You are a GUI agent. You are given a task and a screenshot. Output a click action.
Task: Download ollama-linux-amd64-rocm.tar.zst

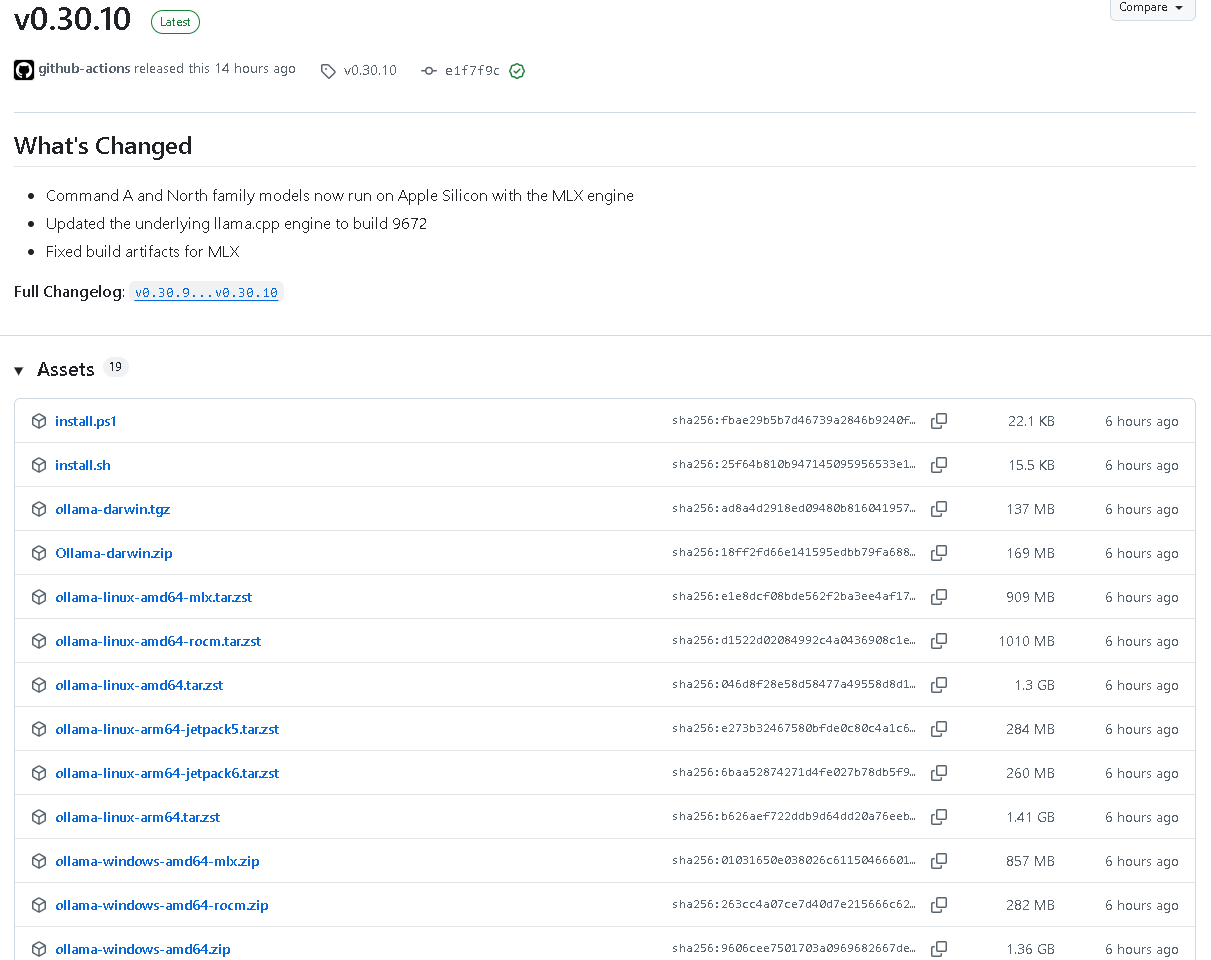tap(158, 641)
